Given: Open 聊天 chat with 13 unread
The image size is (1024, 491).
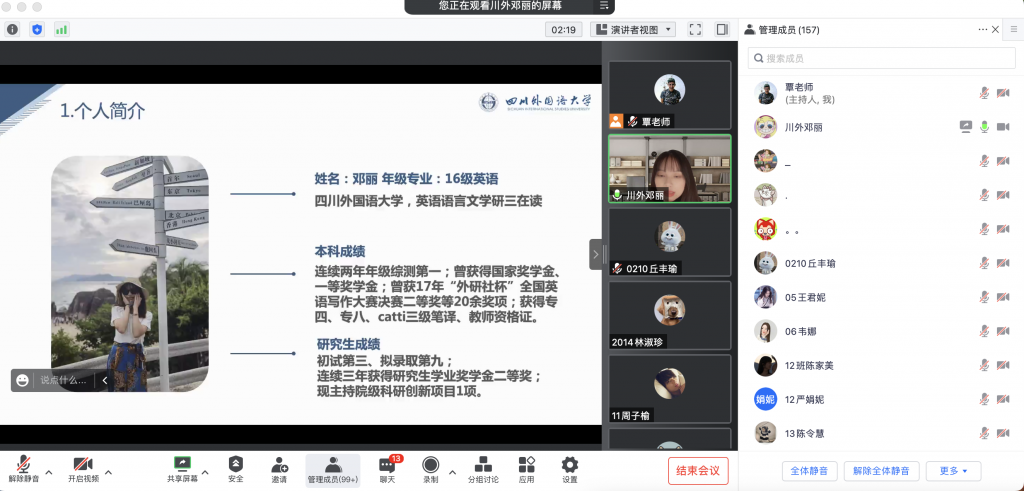Looking at the screenshot, I should 387,469.
